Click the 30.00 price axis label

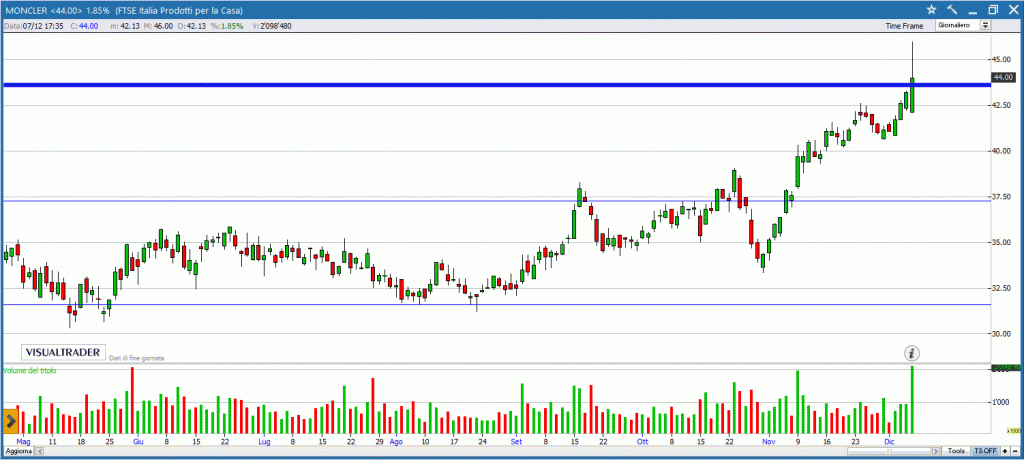pyautogui.click(x=1001, y=334)
